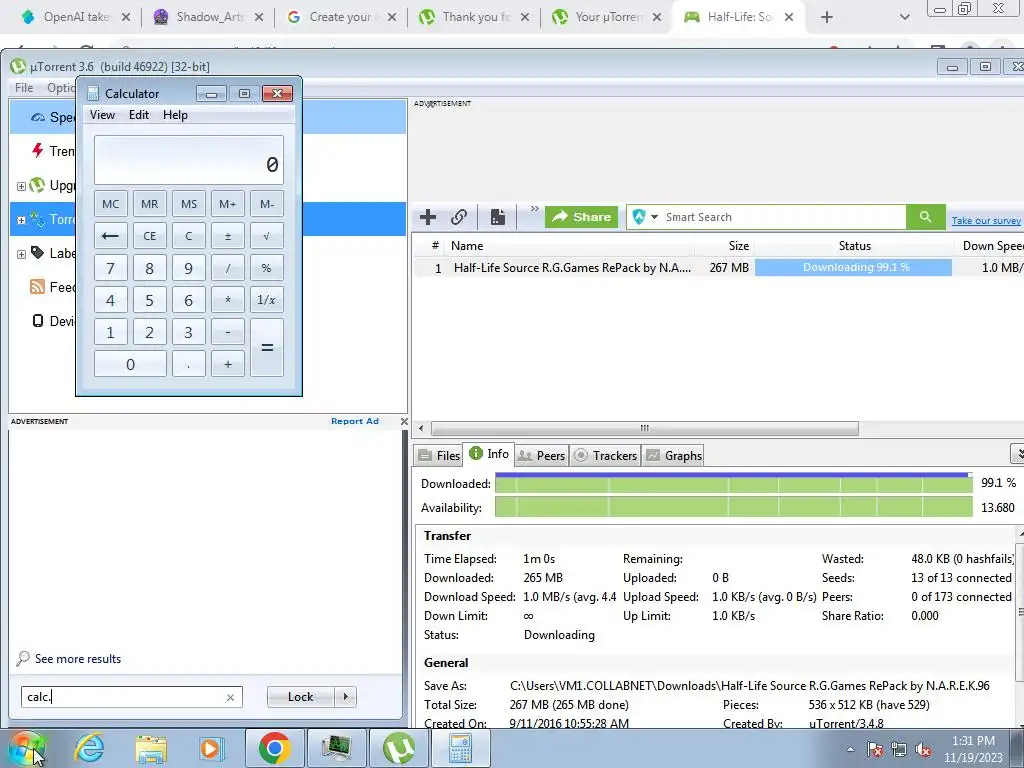Click calculator M- button
The width and height of the screenshot is (1024, 768).
(x=266, y=204)
